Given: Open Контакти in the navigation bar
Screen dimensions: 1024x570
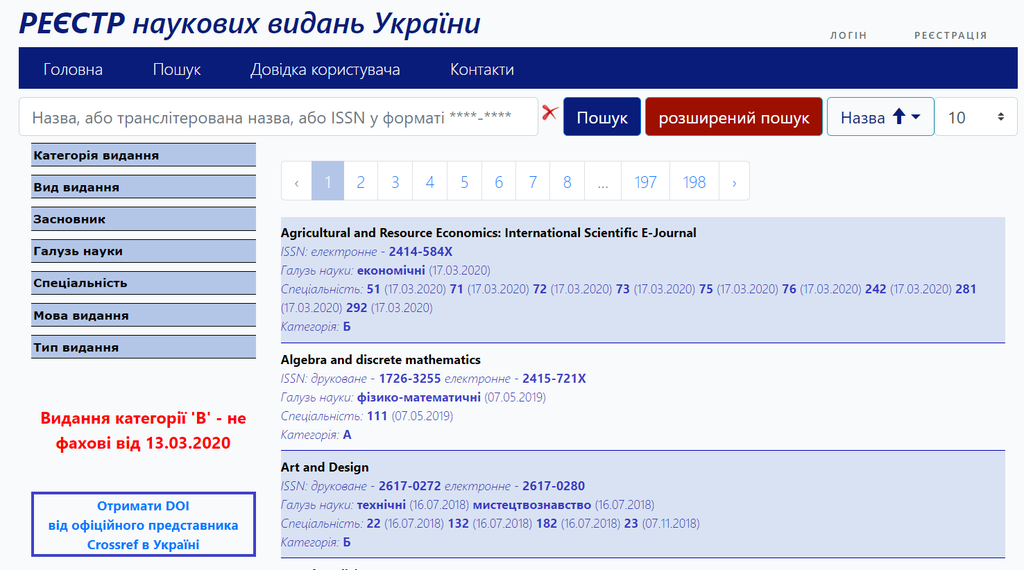Looking at the screenshot, I should tap(482, 69).
